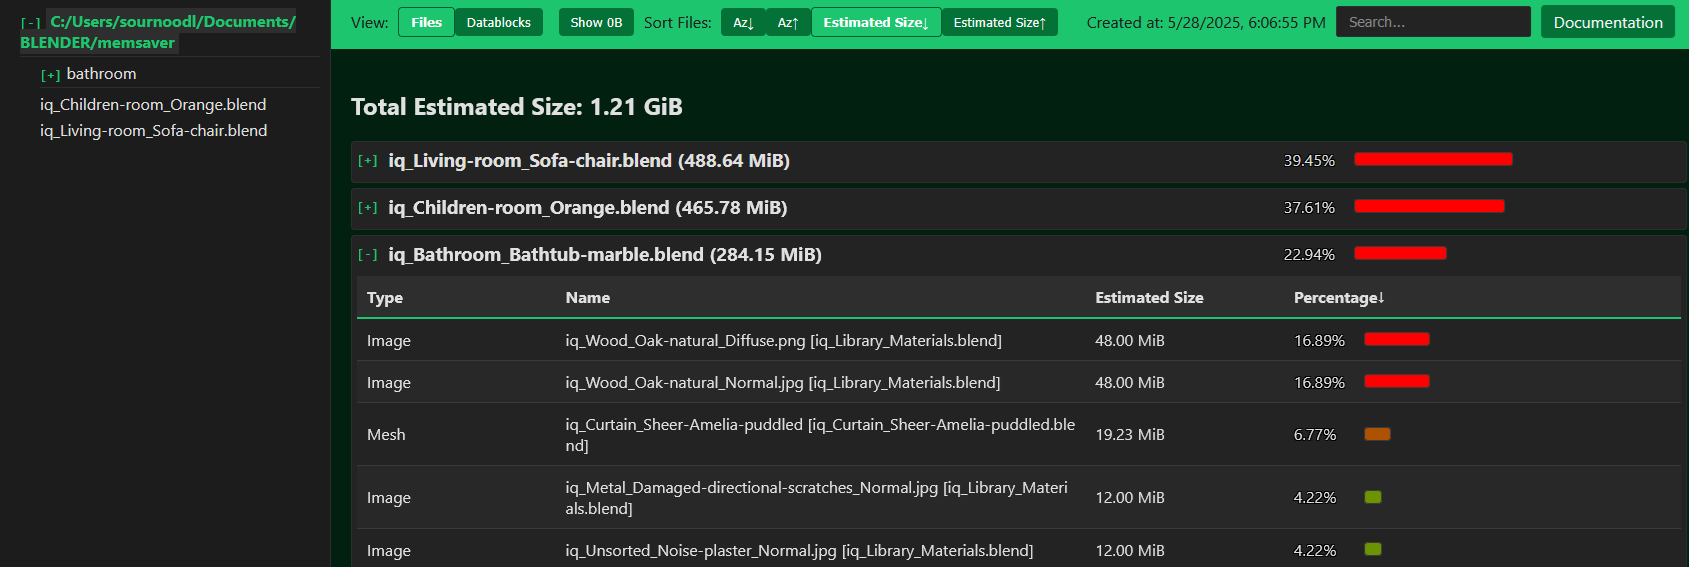This screenshot has height=567, width=1689.
Task: Click the 6.77% percentage value
Action: click(x=1315, y=435)
